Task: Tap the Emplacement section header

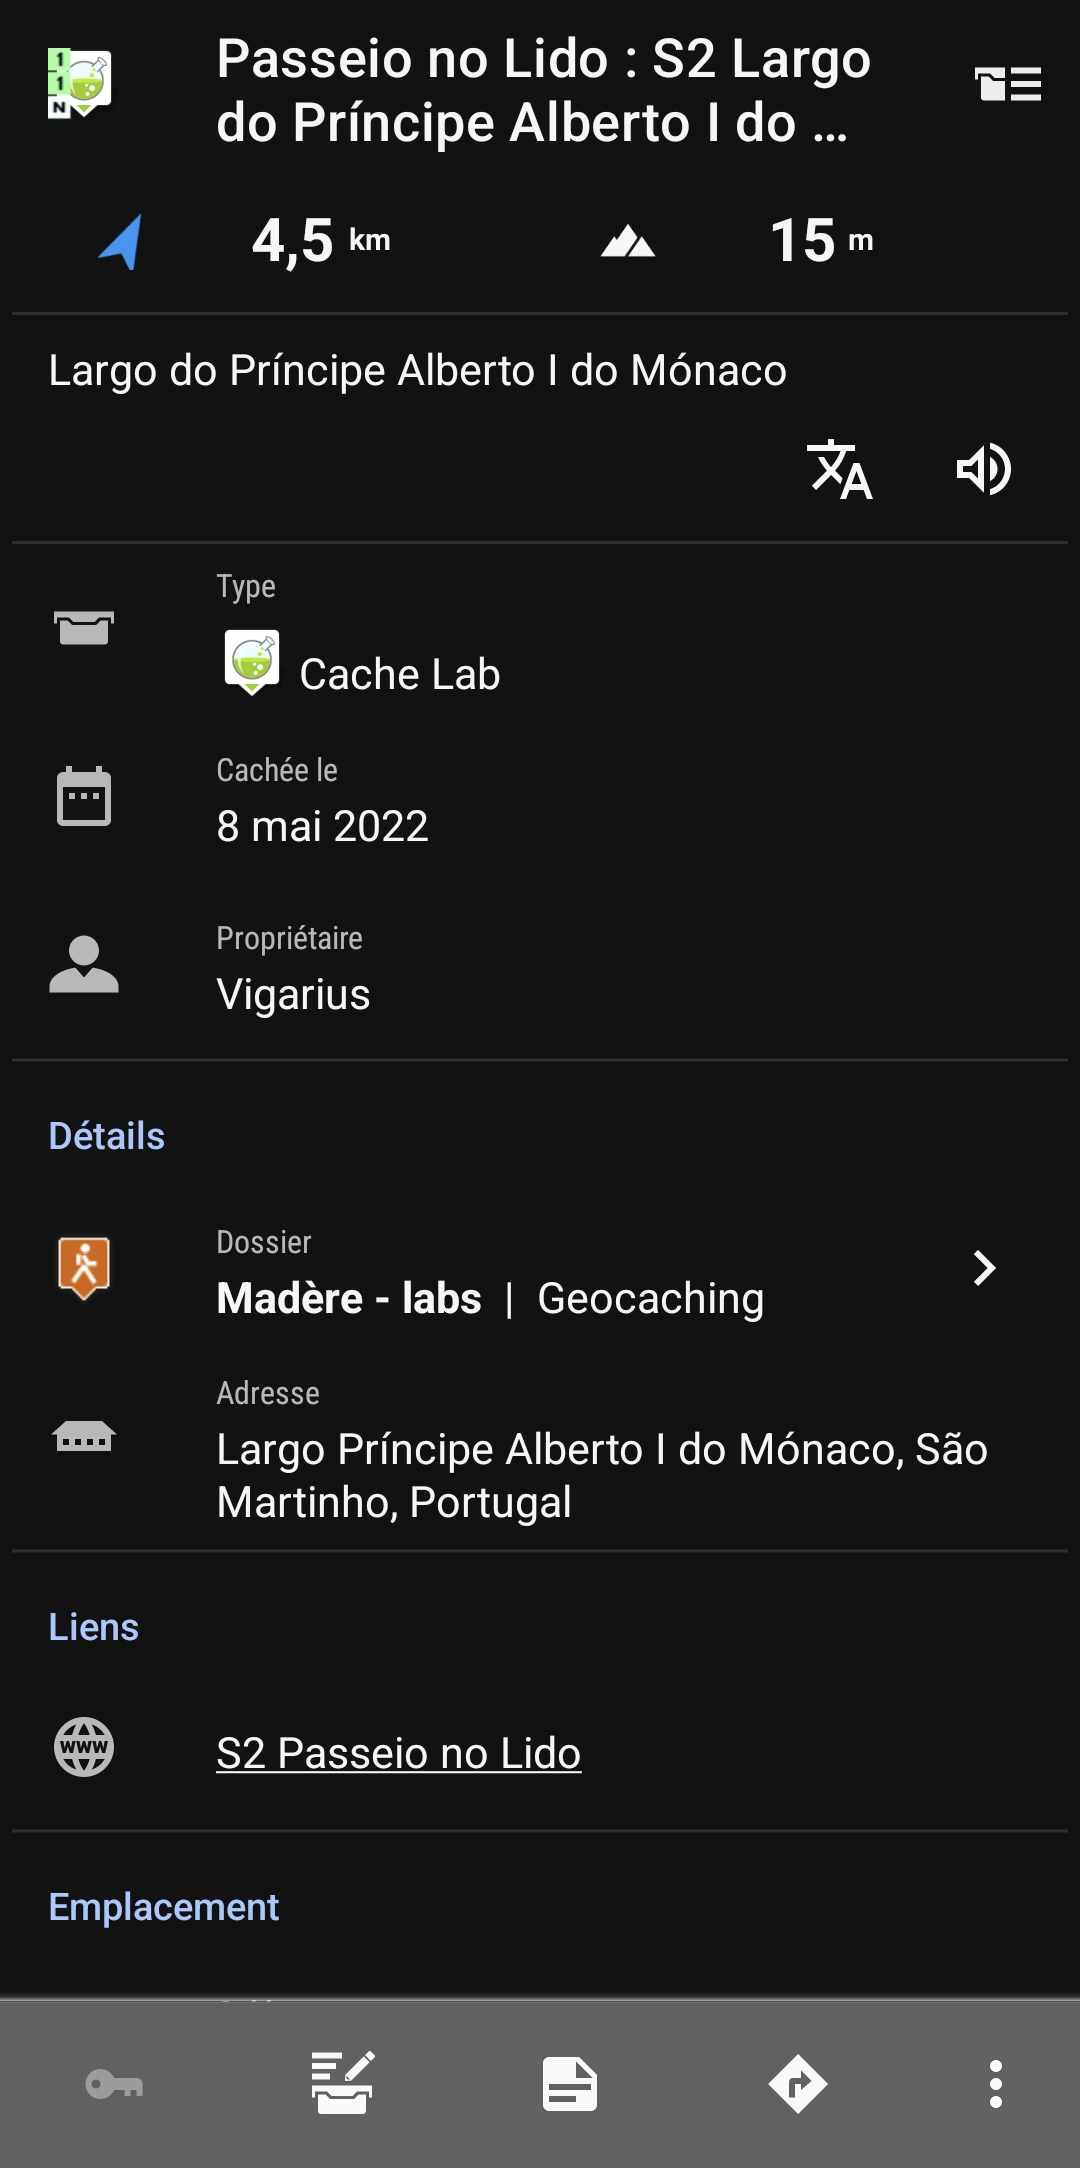Action: coord(164,1907)
